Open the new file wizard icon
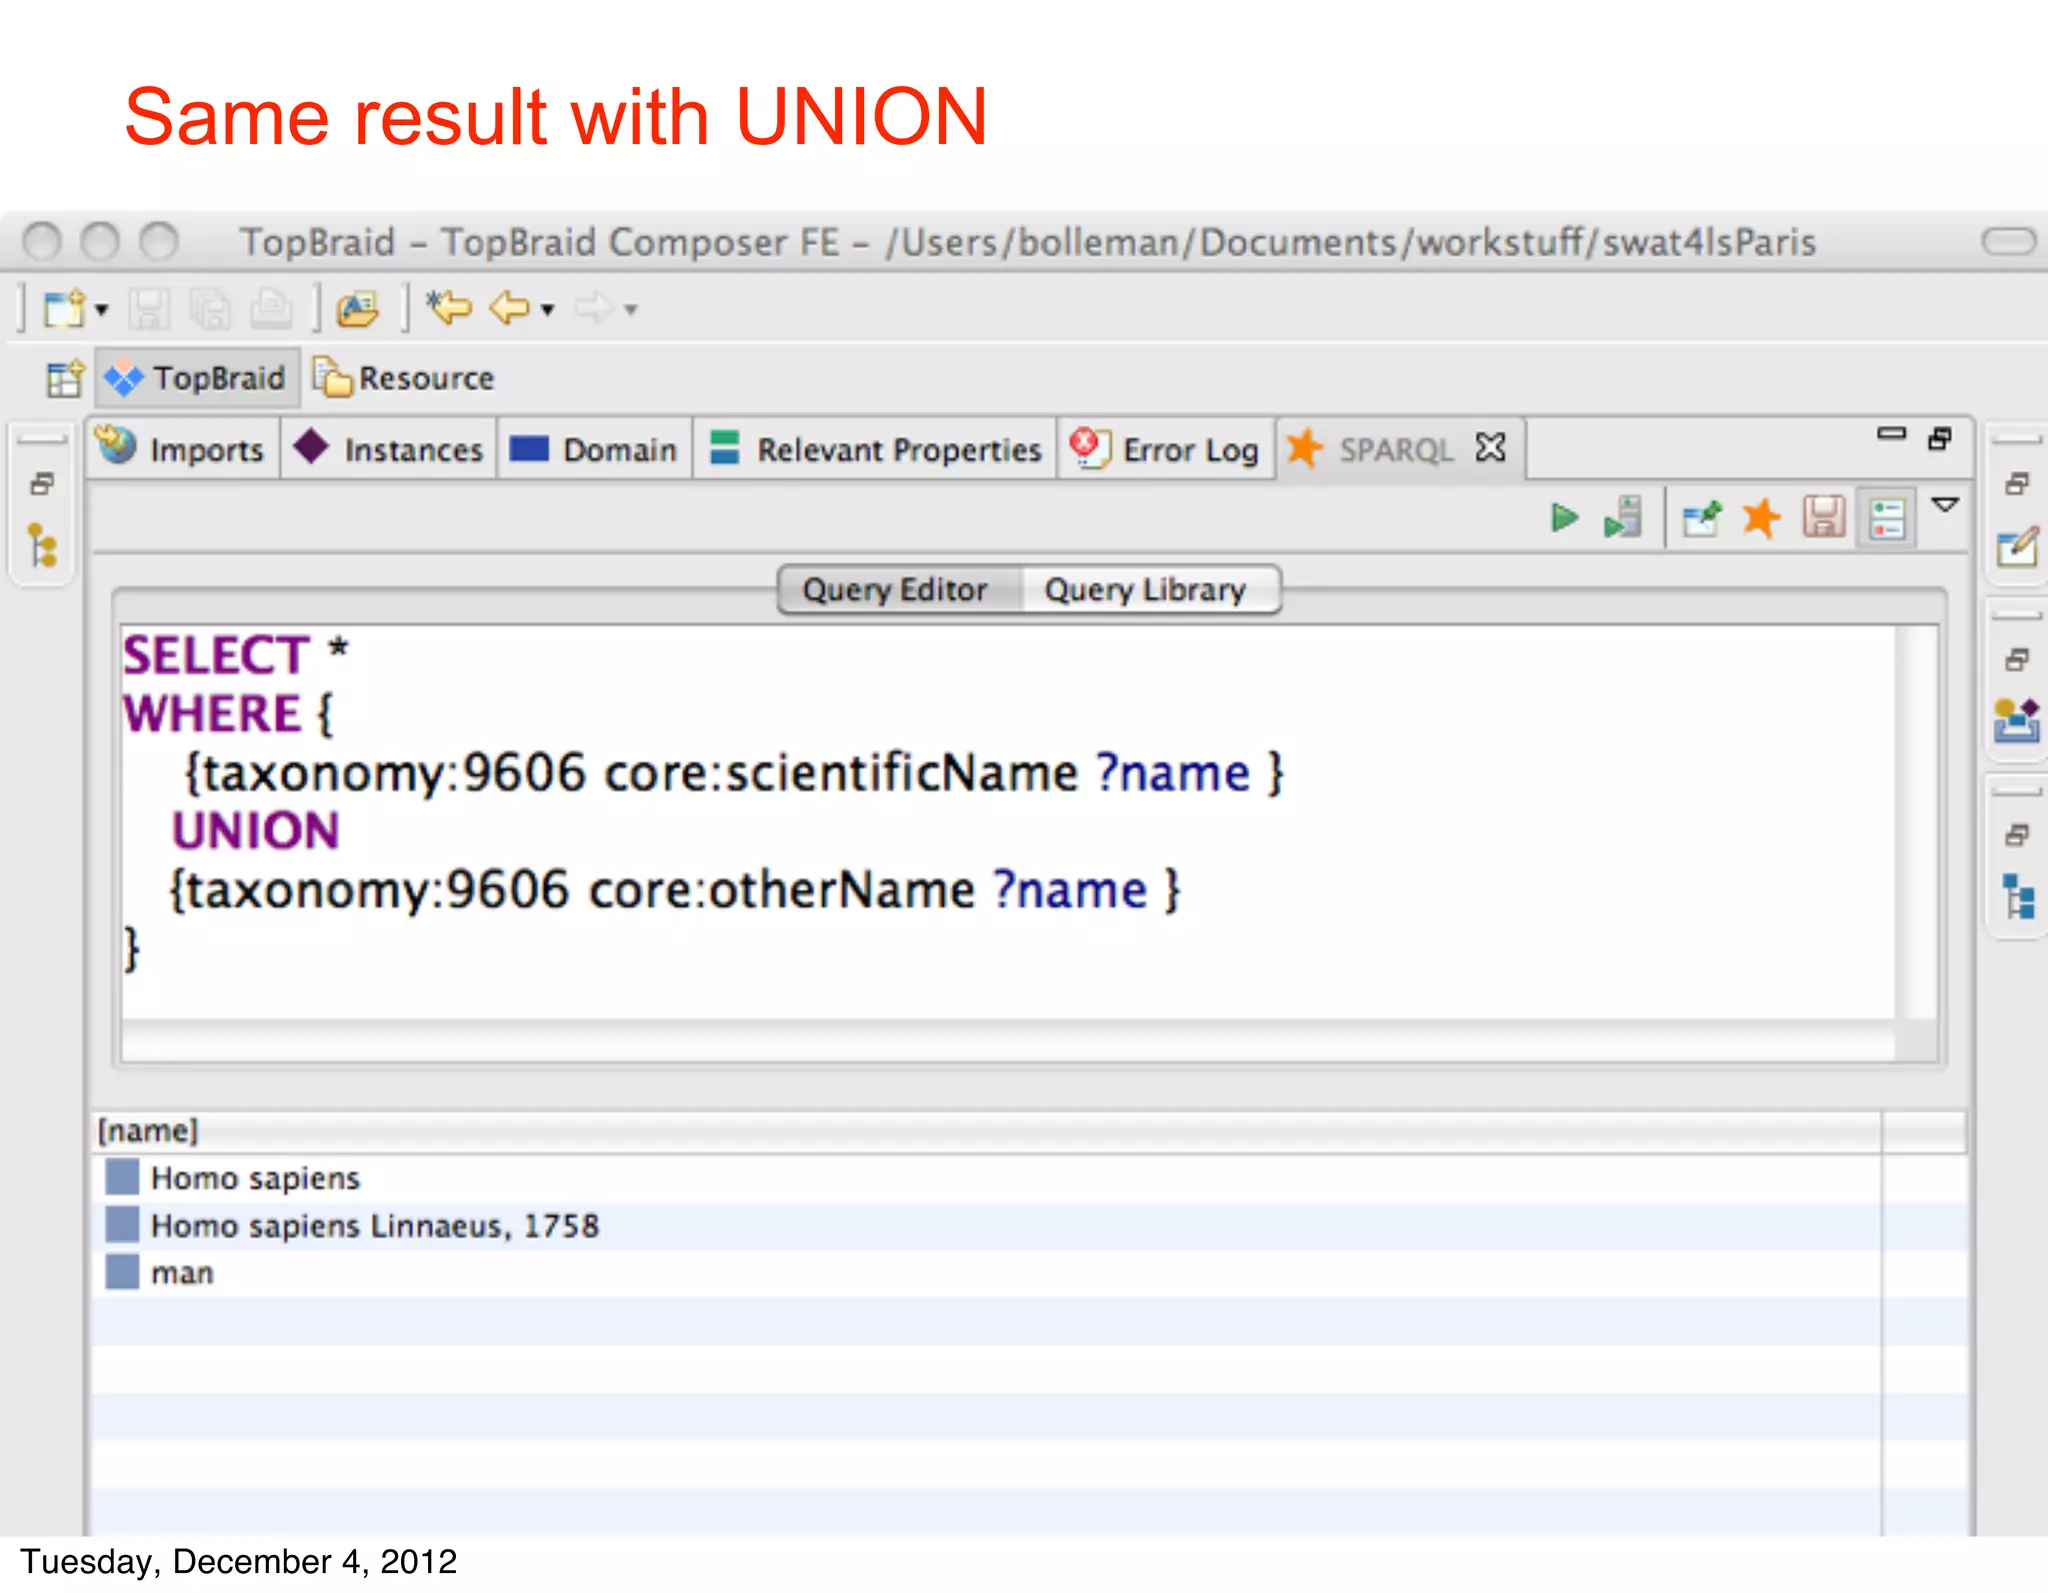2048x1593 pixels. pos(65,309)
